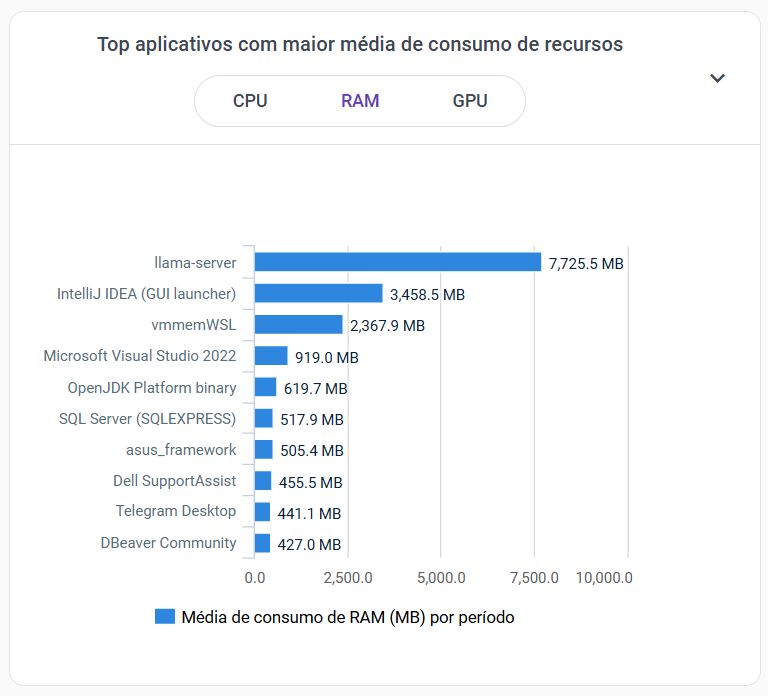This screenshot has width=768, height=696.
Task: Click the 'llama-server' axis label
Action: pos(195,263)
